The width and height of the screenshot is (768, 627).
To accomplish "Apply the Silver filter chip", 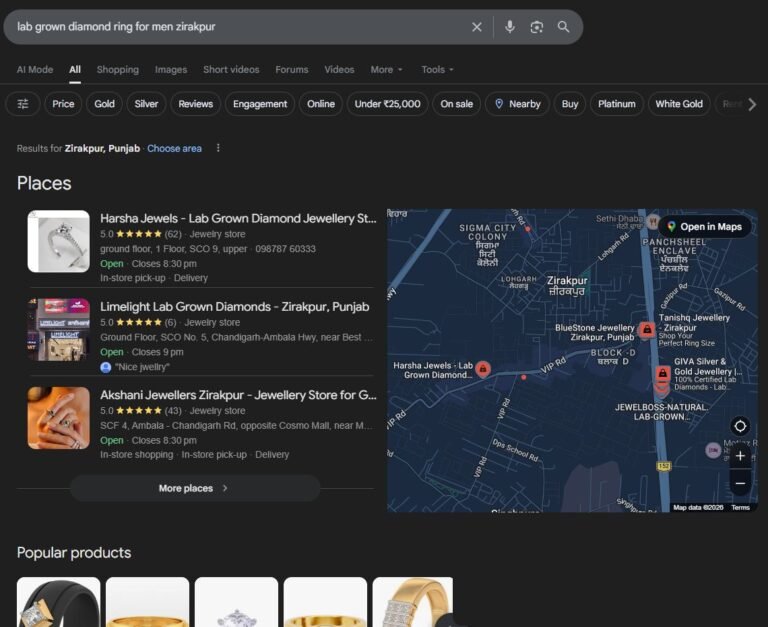I will click(x=146, y=104).
